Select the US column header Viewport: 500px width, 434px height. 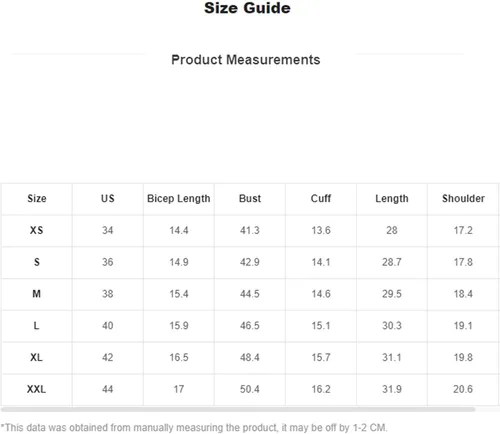108,199
